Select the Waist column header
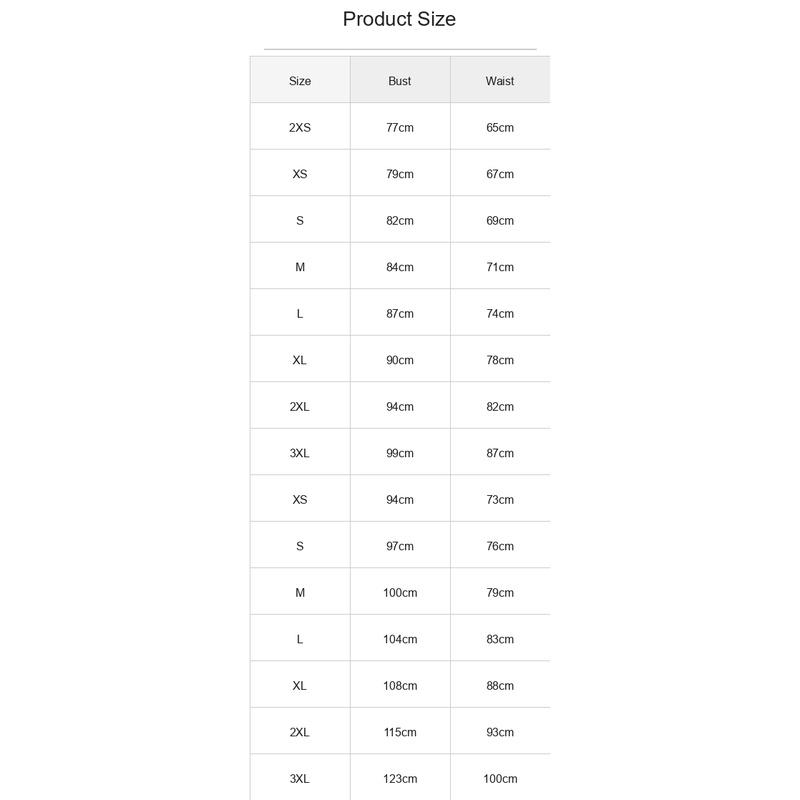800x800 pixels. 500,81
